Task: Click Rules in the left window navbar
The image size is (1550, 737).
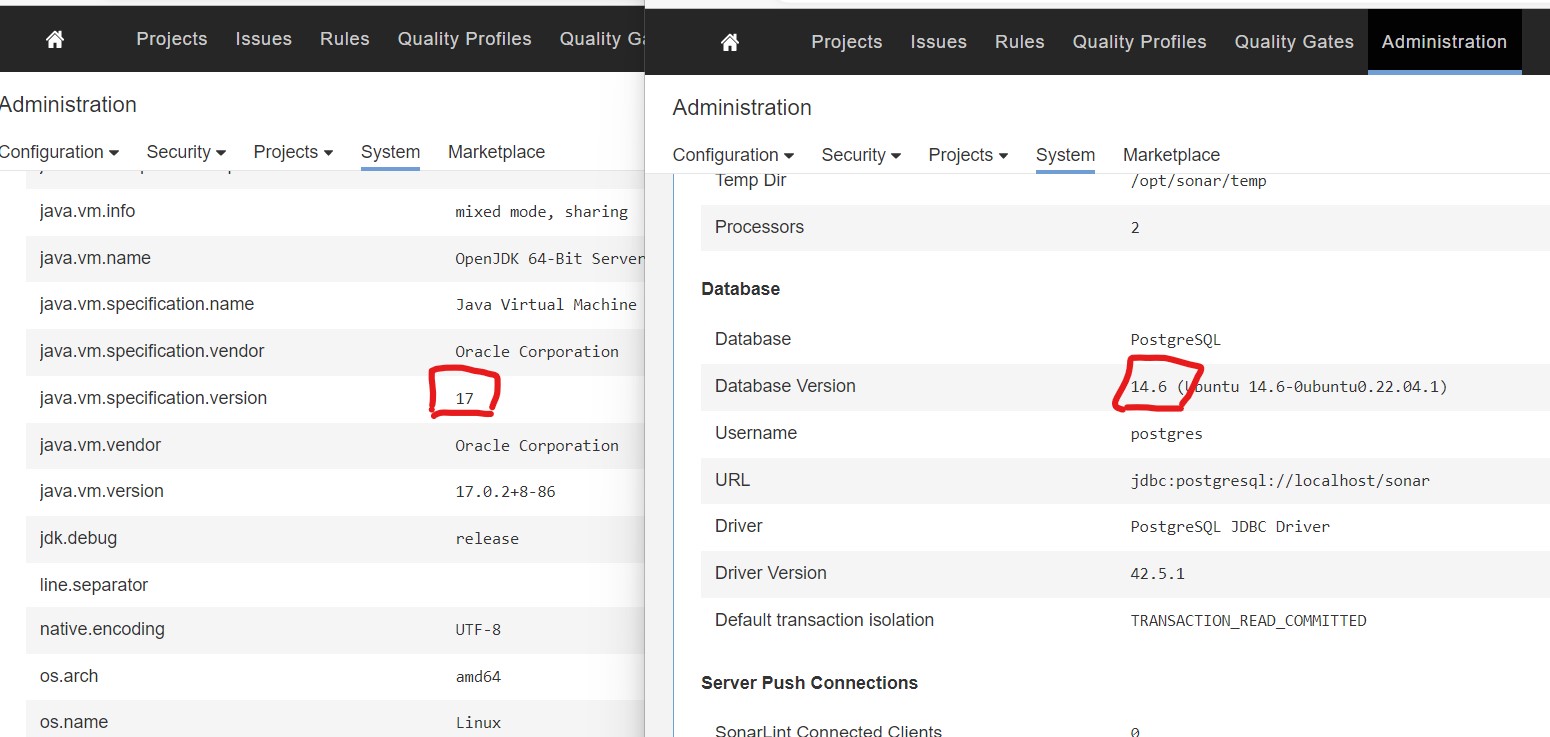Action: 344,38
